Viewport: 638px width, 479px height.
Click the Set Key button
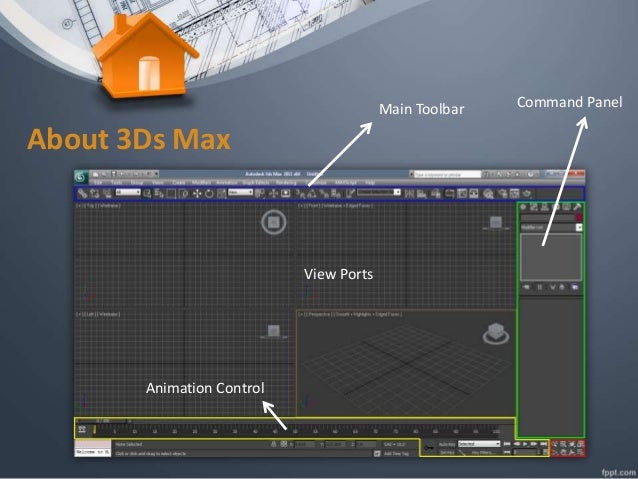[x=447, y=453]
